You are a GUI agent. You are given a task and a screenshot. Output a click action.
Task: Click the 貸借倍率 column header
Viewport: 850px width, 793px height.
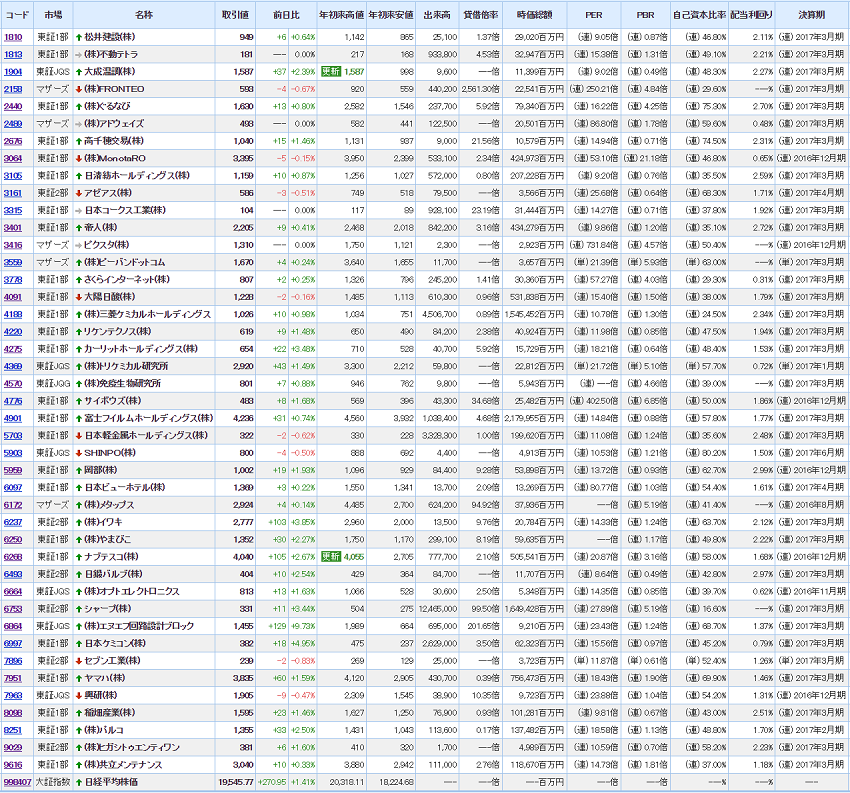[481, 15]
